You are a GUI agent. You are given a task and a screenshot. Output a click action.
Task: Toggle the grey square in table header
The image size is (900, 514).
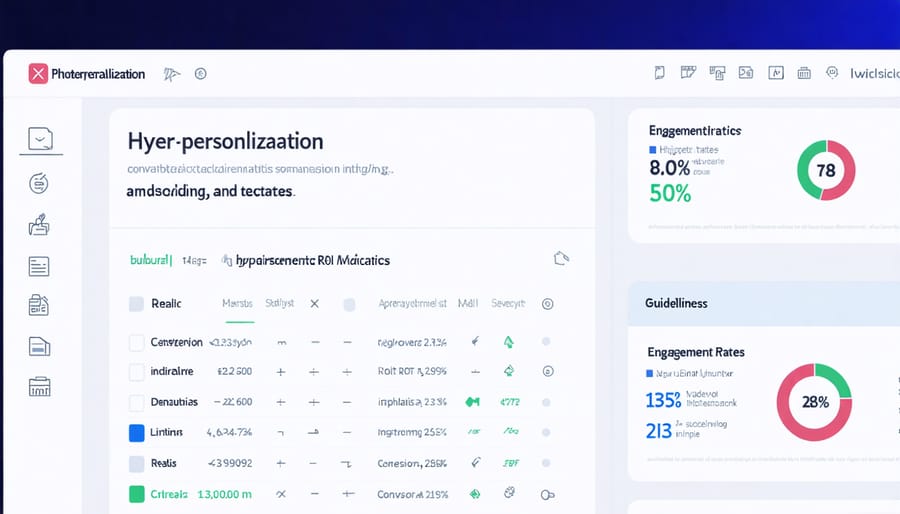coord(349,305)
